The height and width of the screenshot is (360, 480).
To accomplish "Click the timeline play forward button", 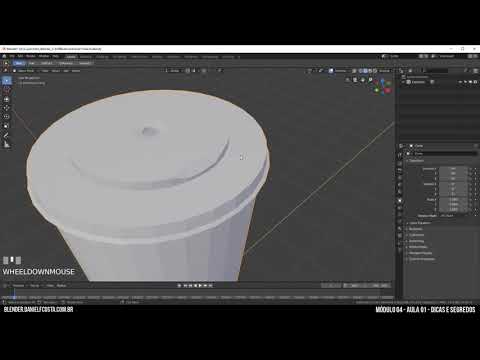I will (x=200, y=286).
